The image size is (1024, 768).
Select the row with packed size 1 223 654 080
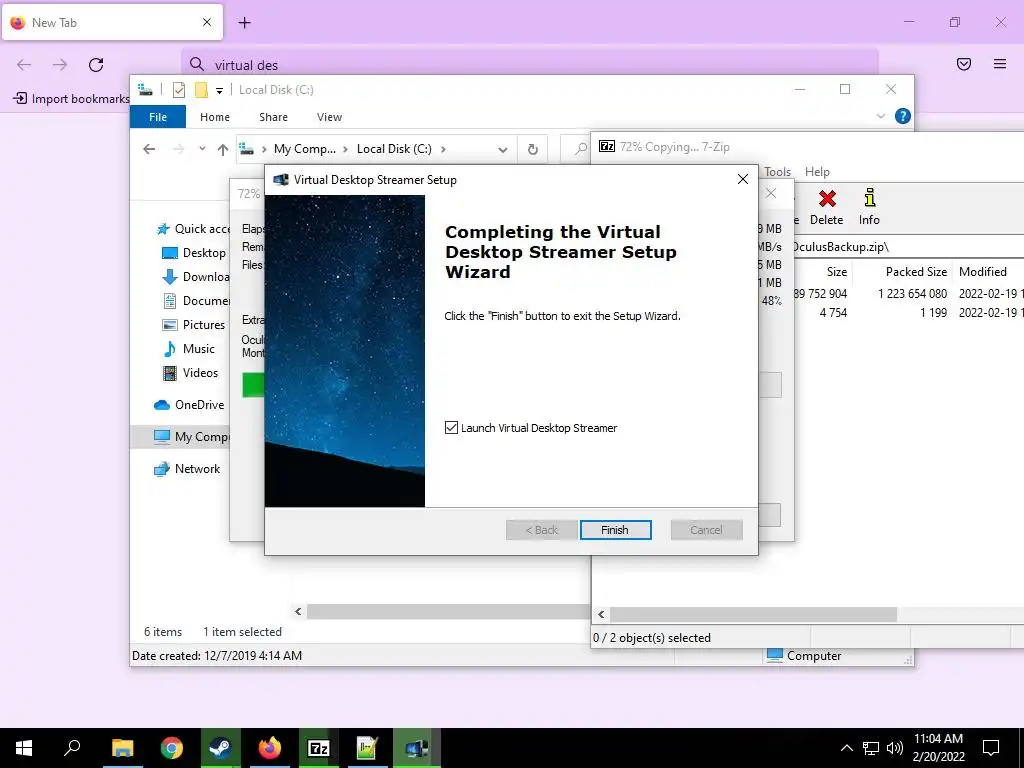(x=909, y=294)
